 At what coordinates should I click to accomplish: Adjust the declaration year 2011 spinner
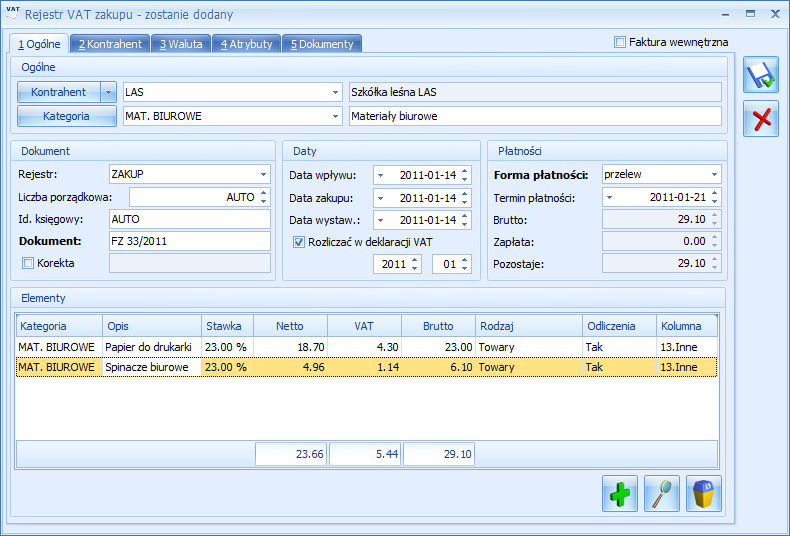point(414,264)
